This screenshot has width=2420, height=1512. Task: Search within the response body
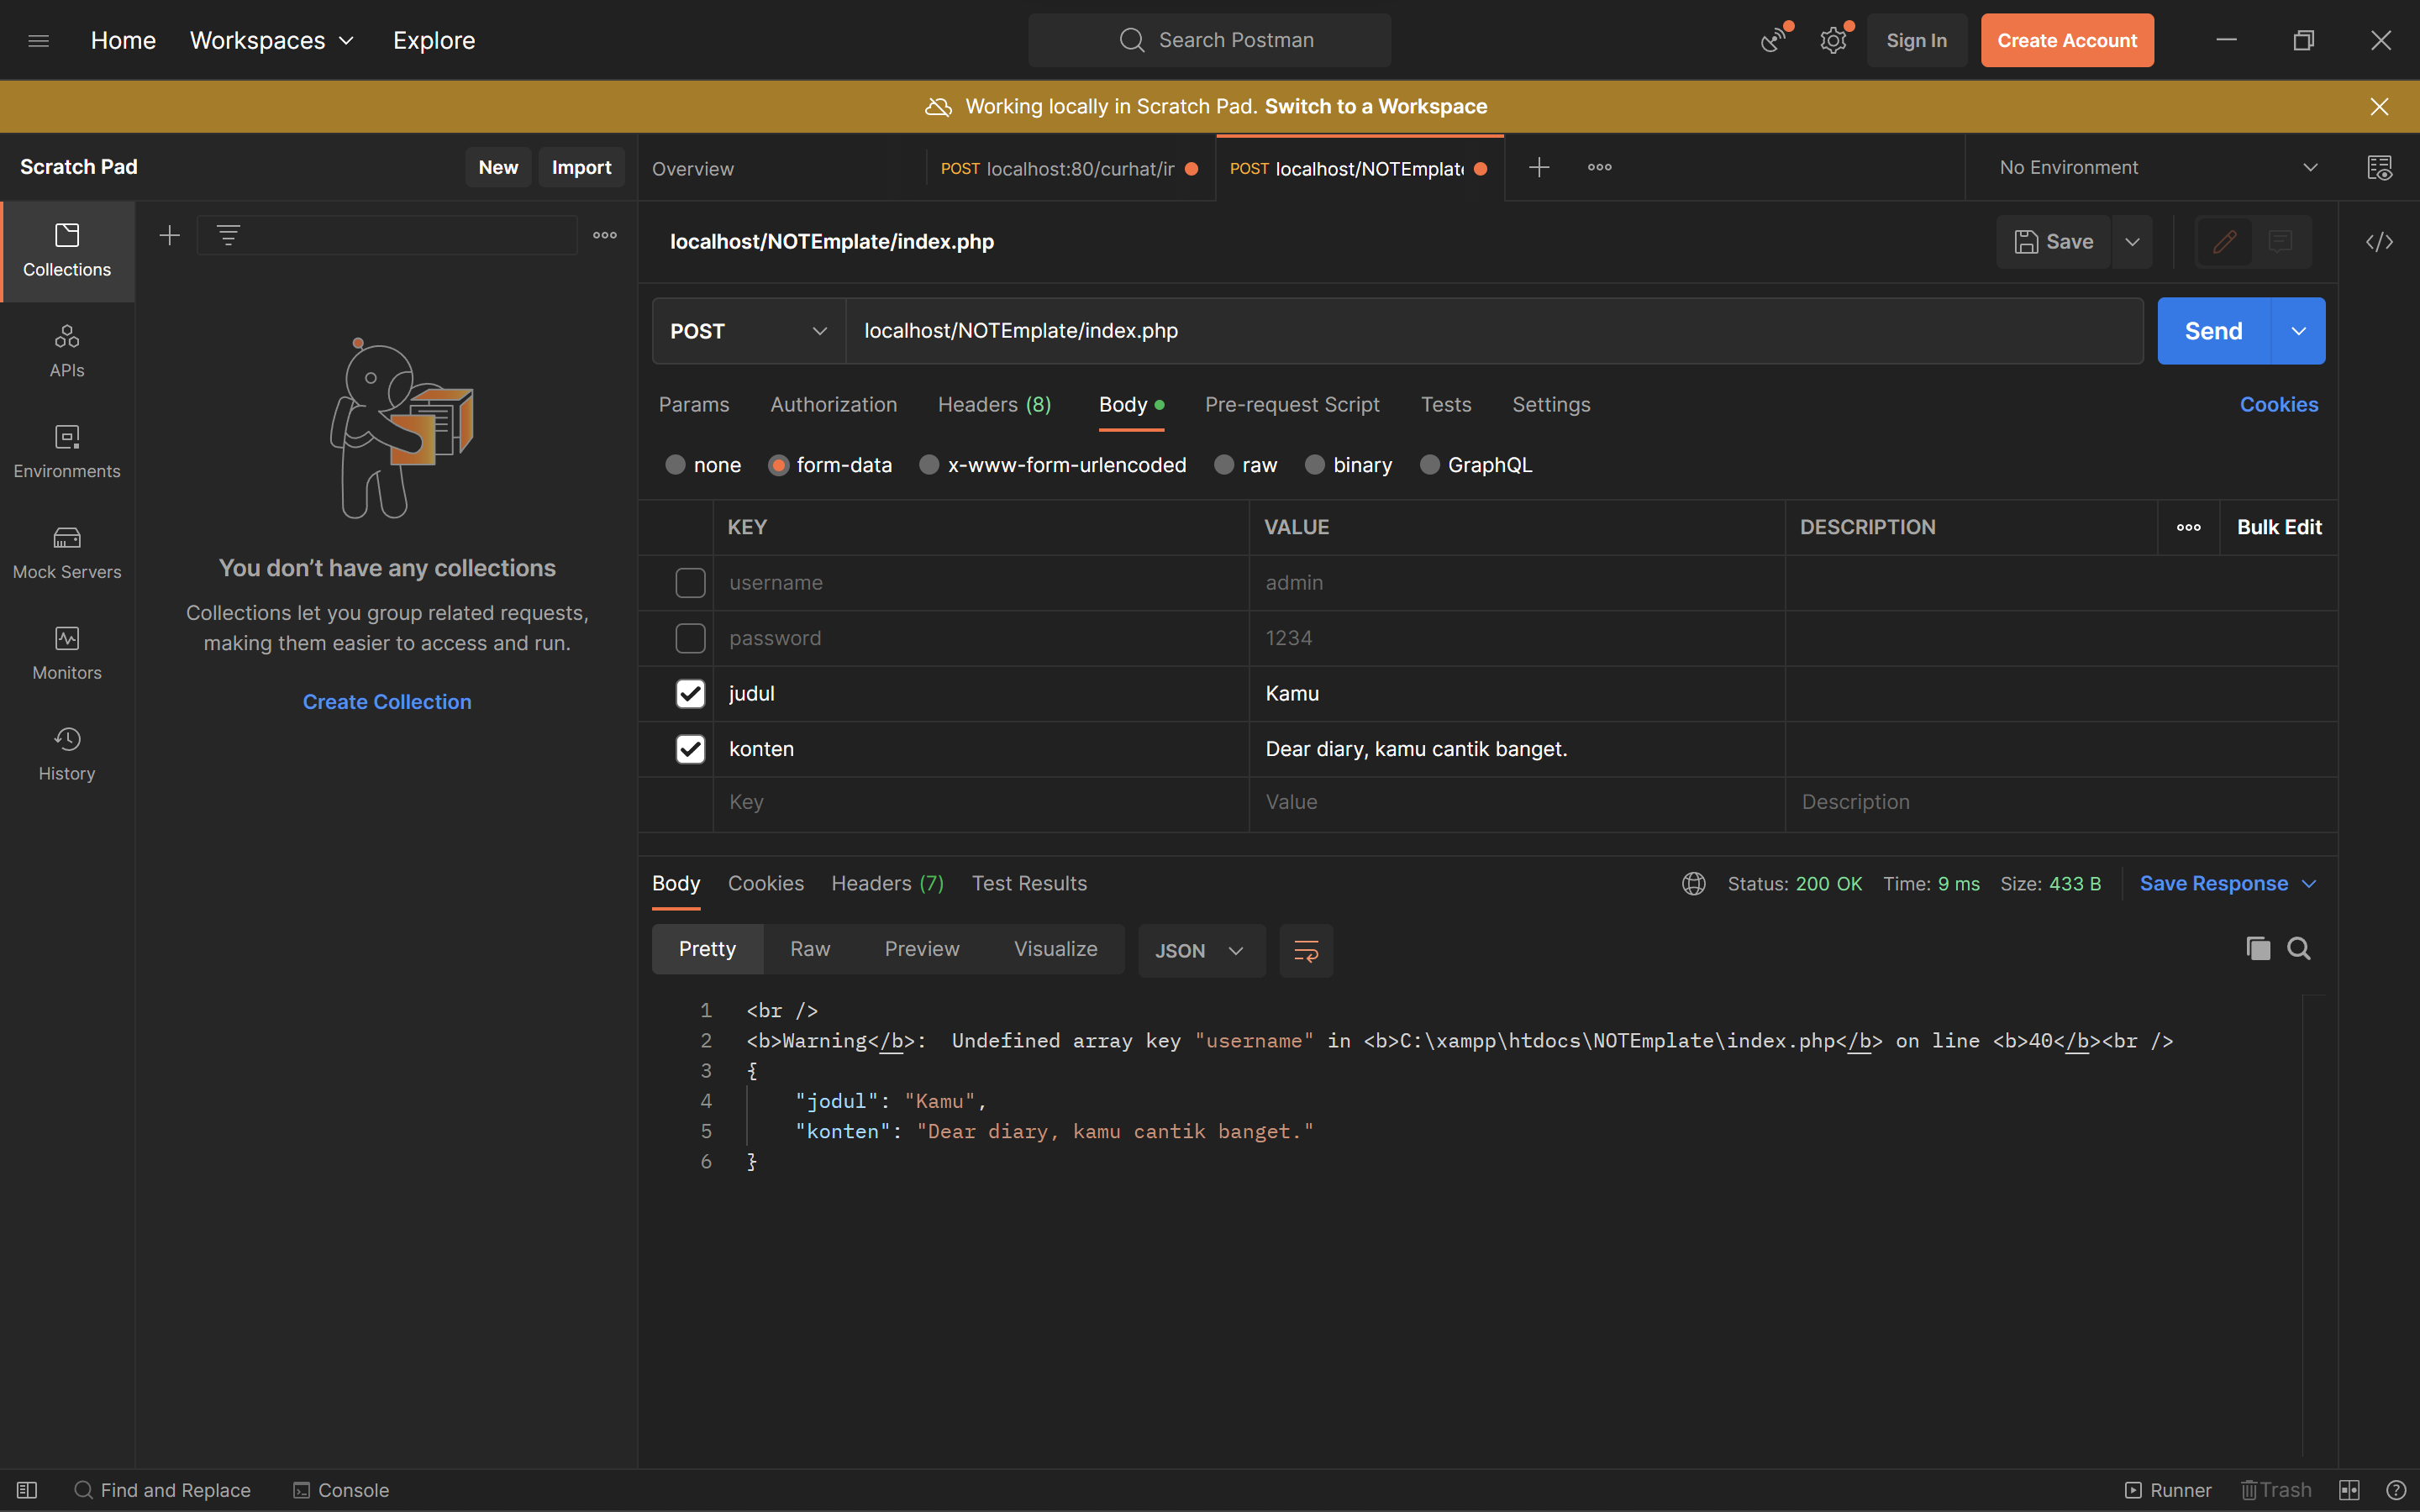(2299, 949)
